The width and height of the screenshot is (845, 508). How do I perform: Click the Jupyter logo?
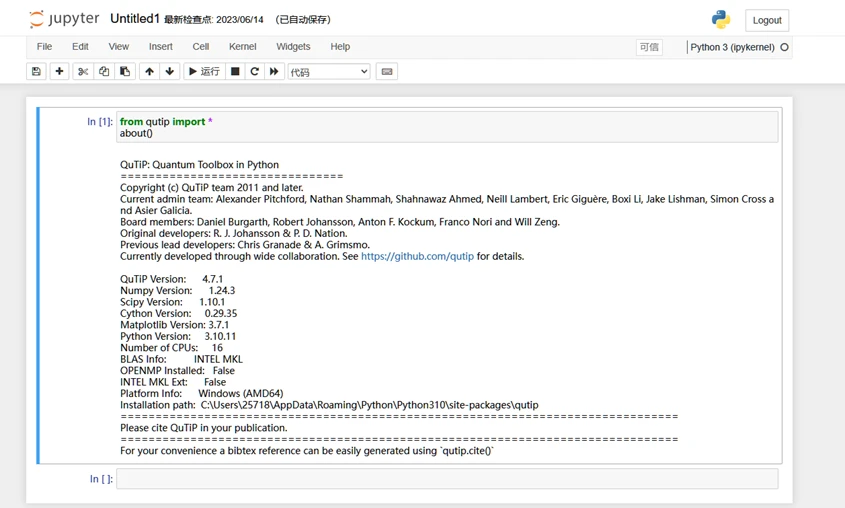tap(64, 19)
